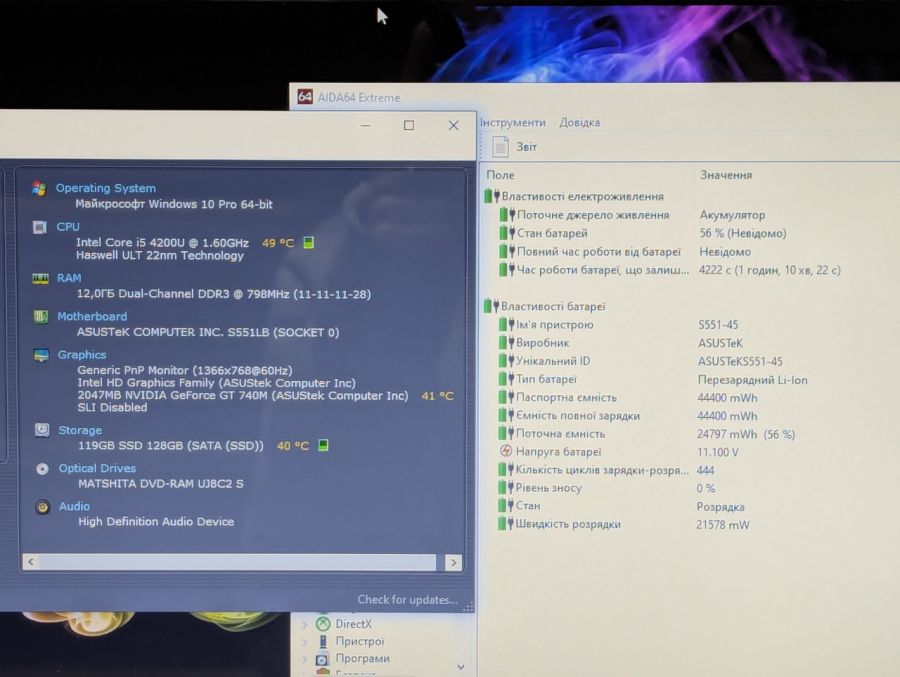This screenshot has width=900, height=677.
Task: Click the green CPU temperature indicator
Action: [309, 242]
